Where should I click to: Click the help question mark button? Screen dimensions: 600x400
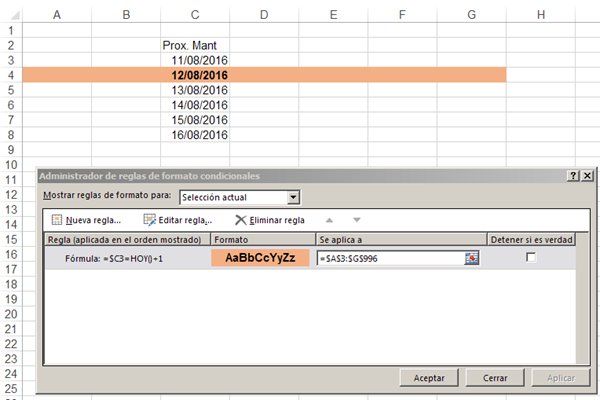tap(572, 176)
